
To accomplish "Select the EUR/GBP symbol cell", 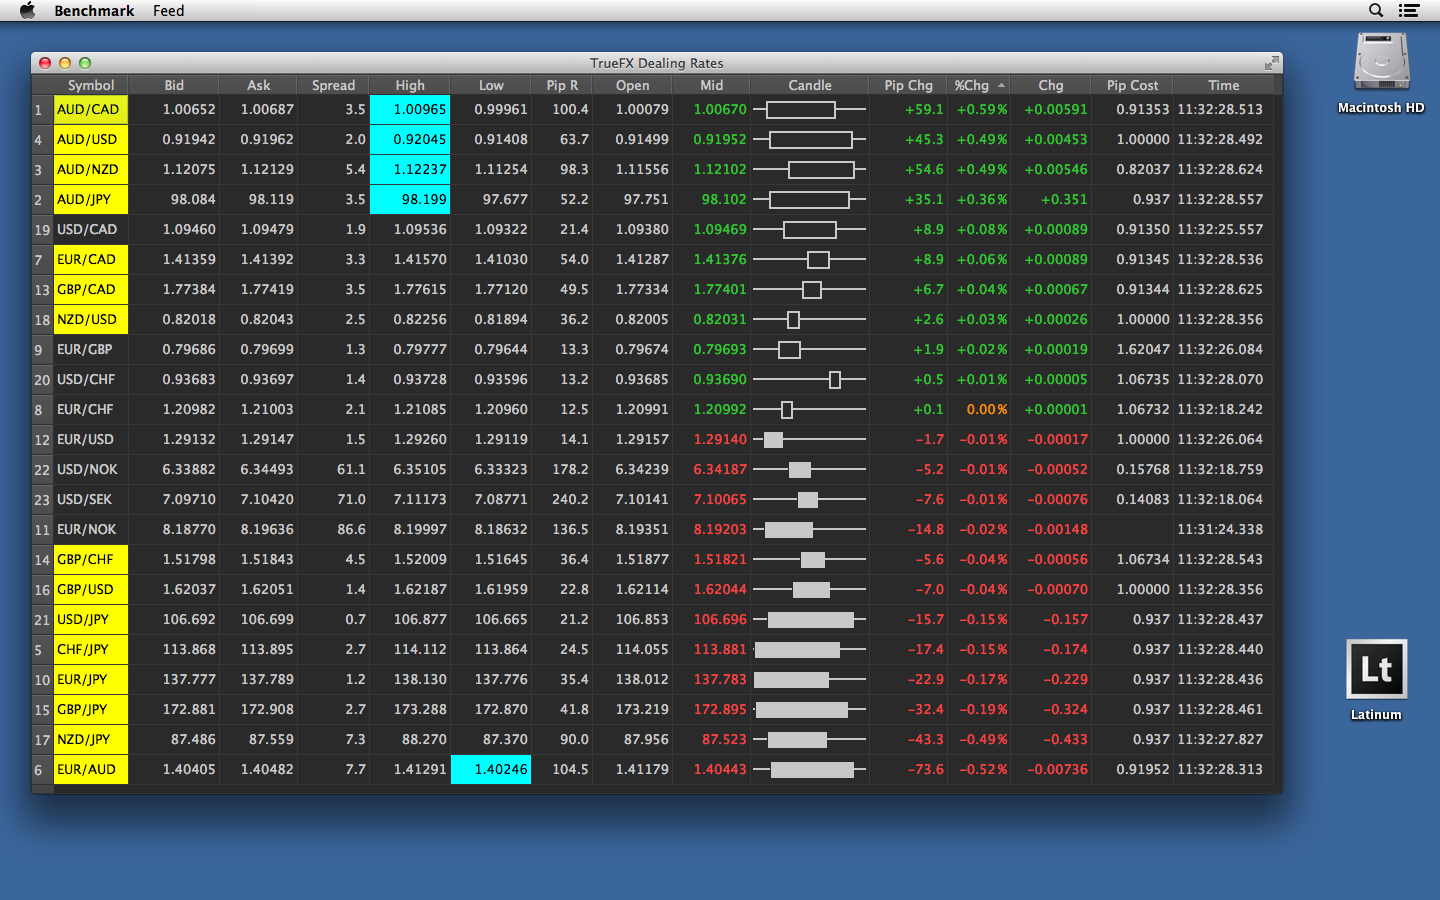I will (91, 349).
